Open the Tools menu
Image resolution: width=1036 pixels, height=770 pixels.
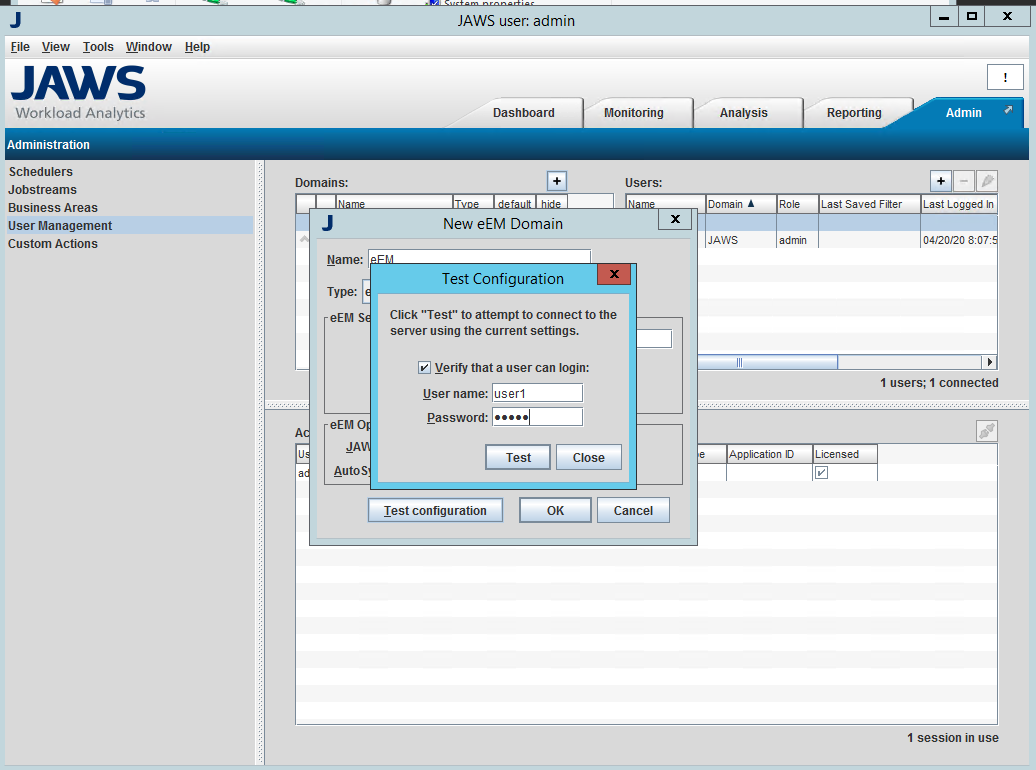coord(98,47)
